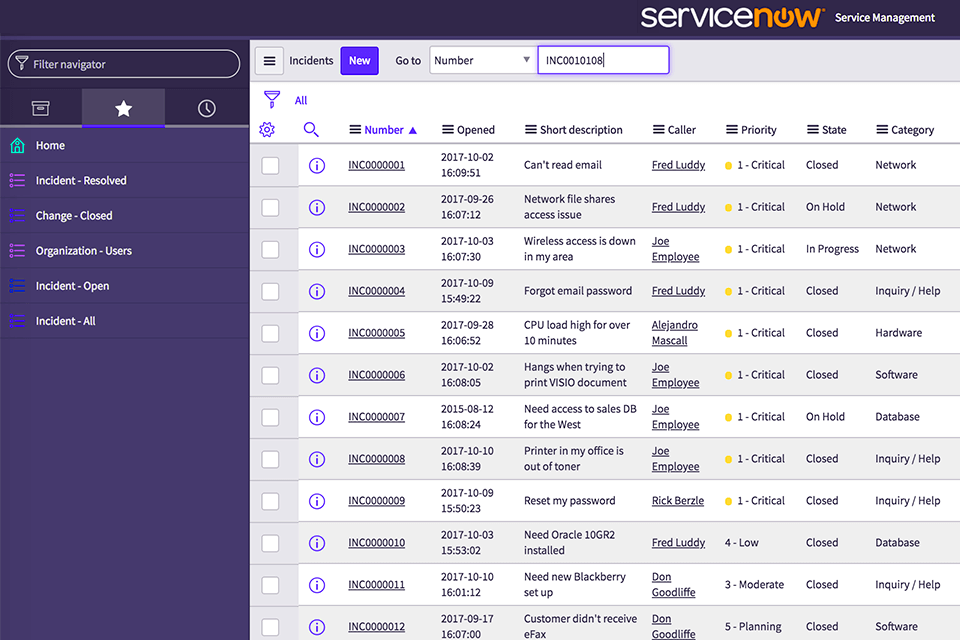Click the Incident - Open sidebar icon
960x640 pixels.
click(x=17, y=285)
